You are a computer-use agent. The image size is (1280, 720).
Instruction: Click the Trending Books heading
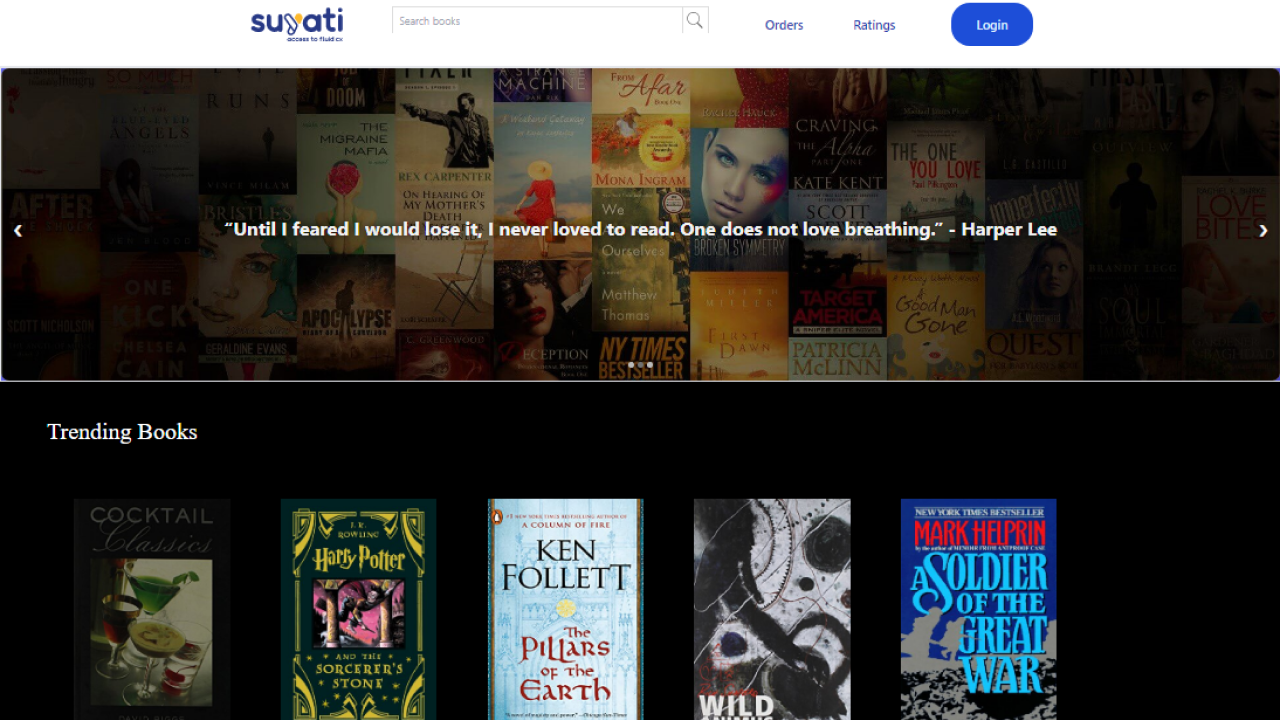tap(122, 431)
